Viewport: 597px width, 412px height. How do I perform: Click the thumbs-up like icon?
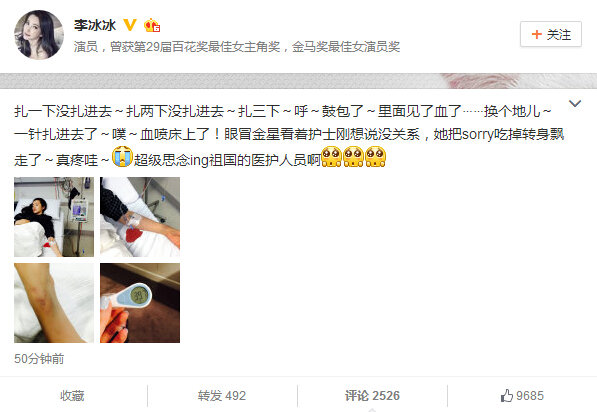click(507, 396)
